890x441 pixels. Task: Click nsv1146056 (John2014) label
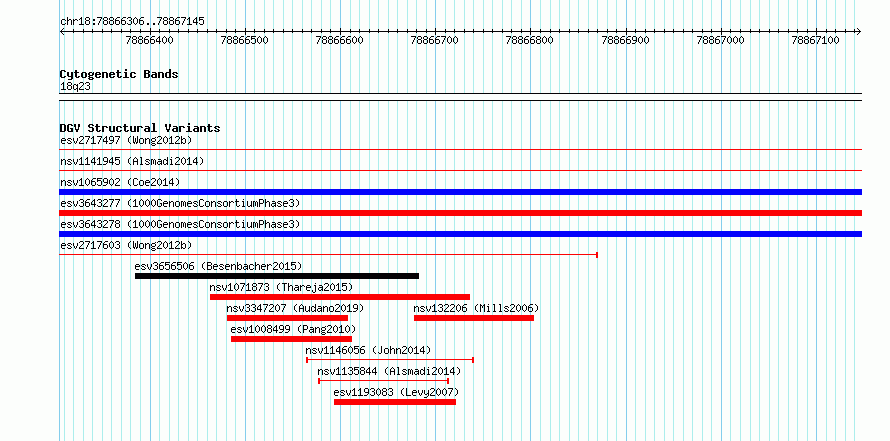[368, 350]
